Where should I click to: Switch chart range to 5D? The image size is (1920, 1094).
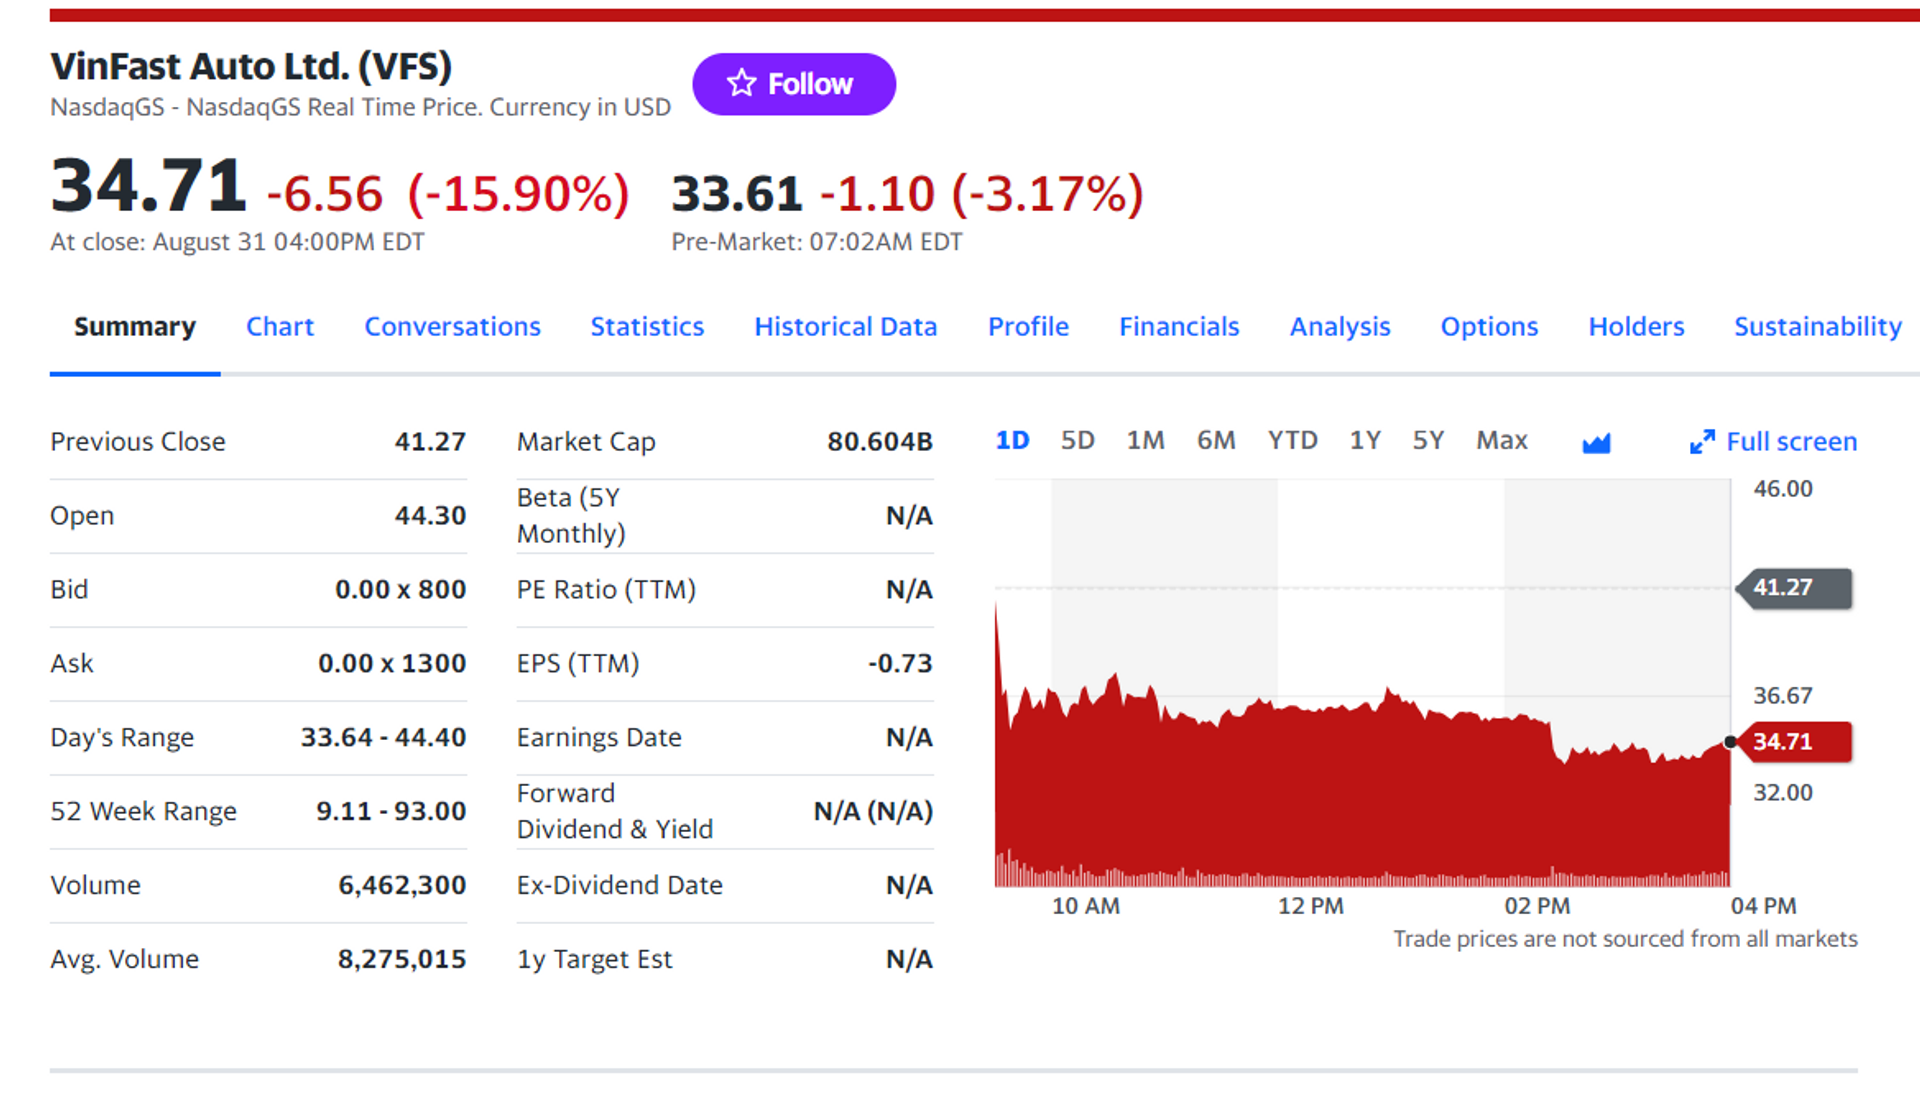[1077, 440]
